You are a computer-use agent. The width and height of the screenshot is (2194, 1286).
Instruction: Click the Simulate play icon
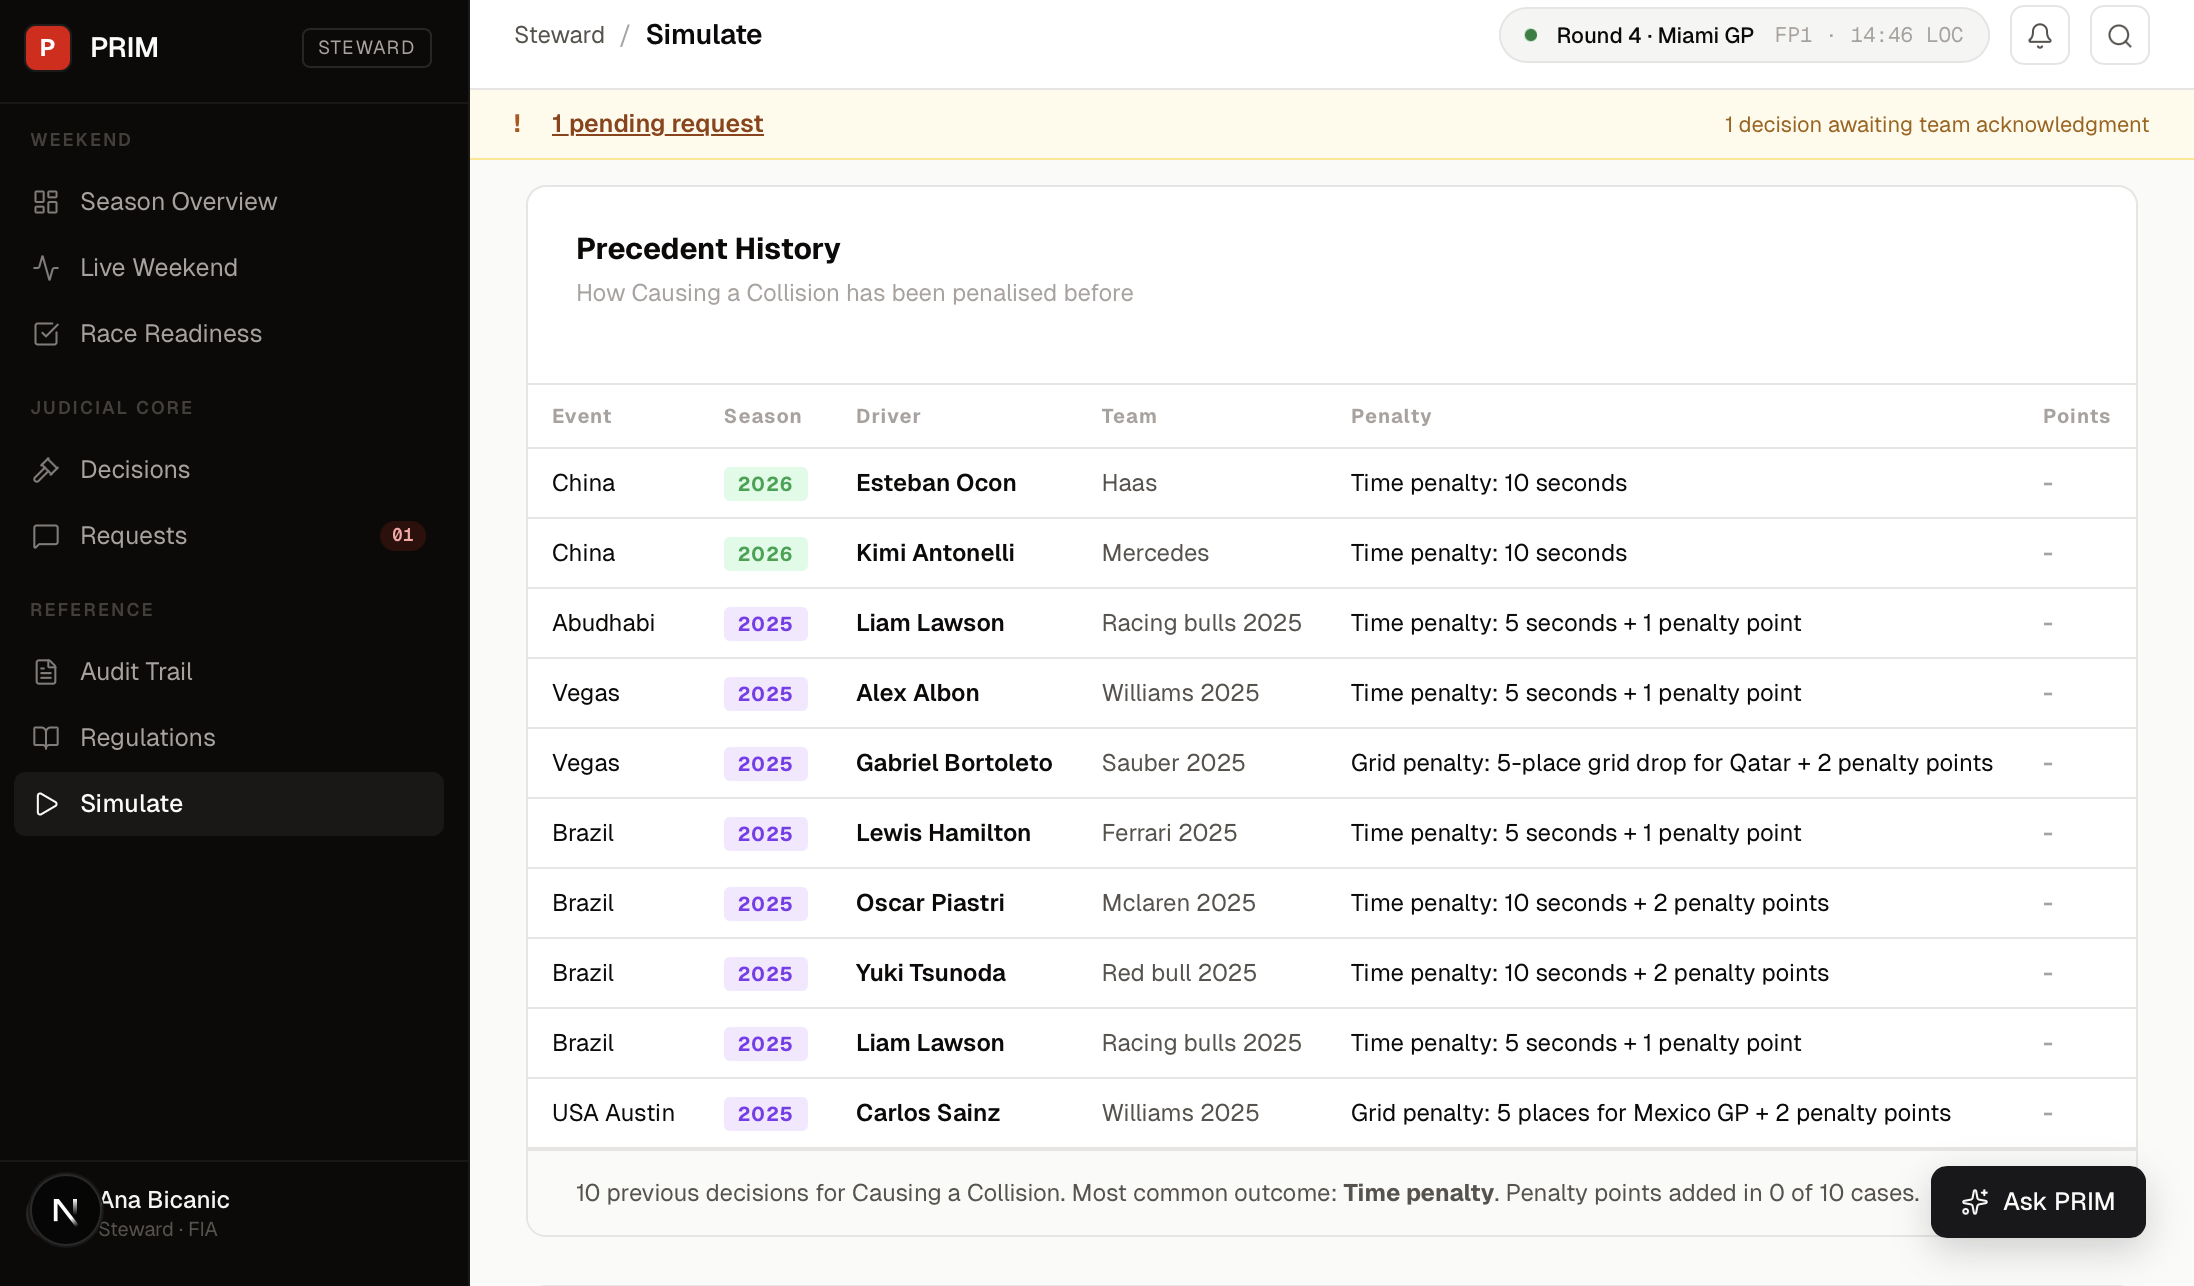click(45, 803)
